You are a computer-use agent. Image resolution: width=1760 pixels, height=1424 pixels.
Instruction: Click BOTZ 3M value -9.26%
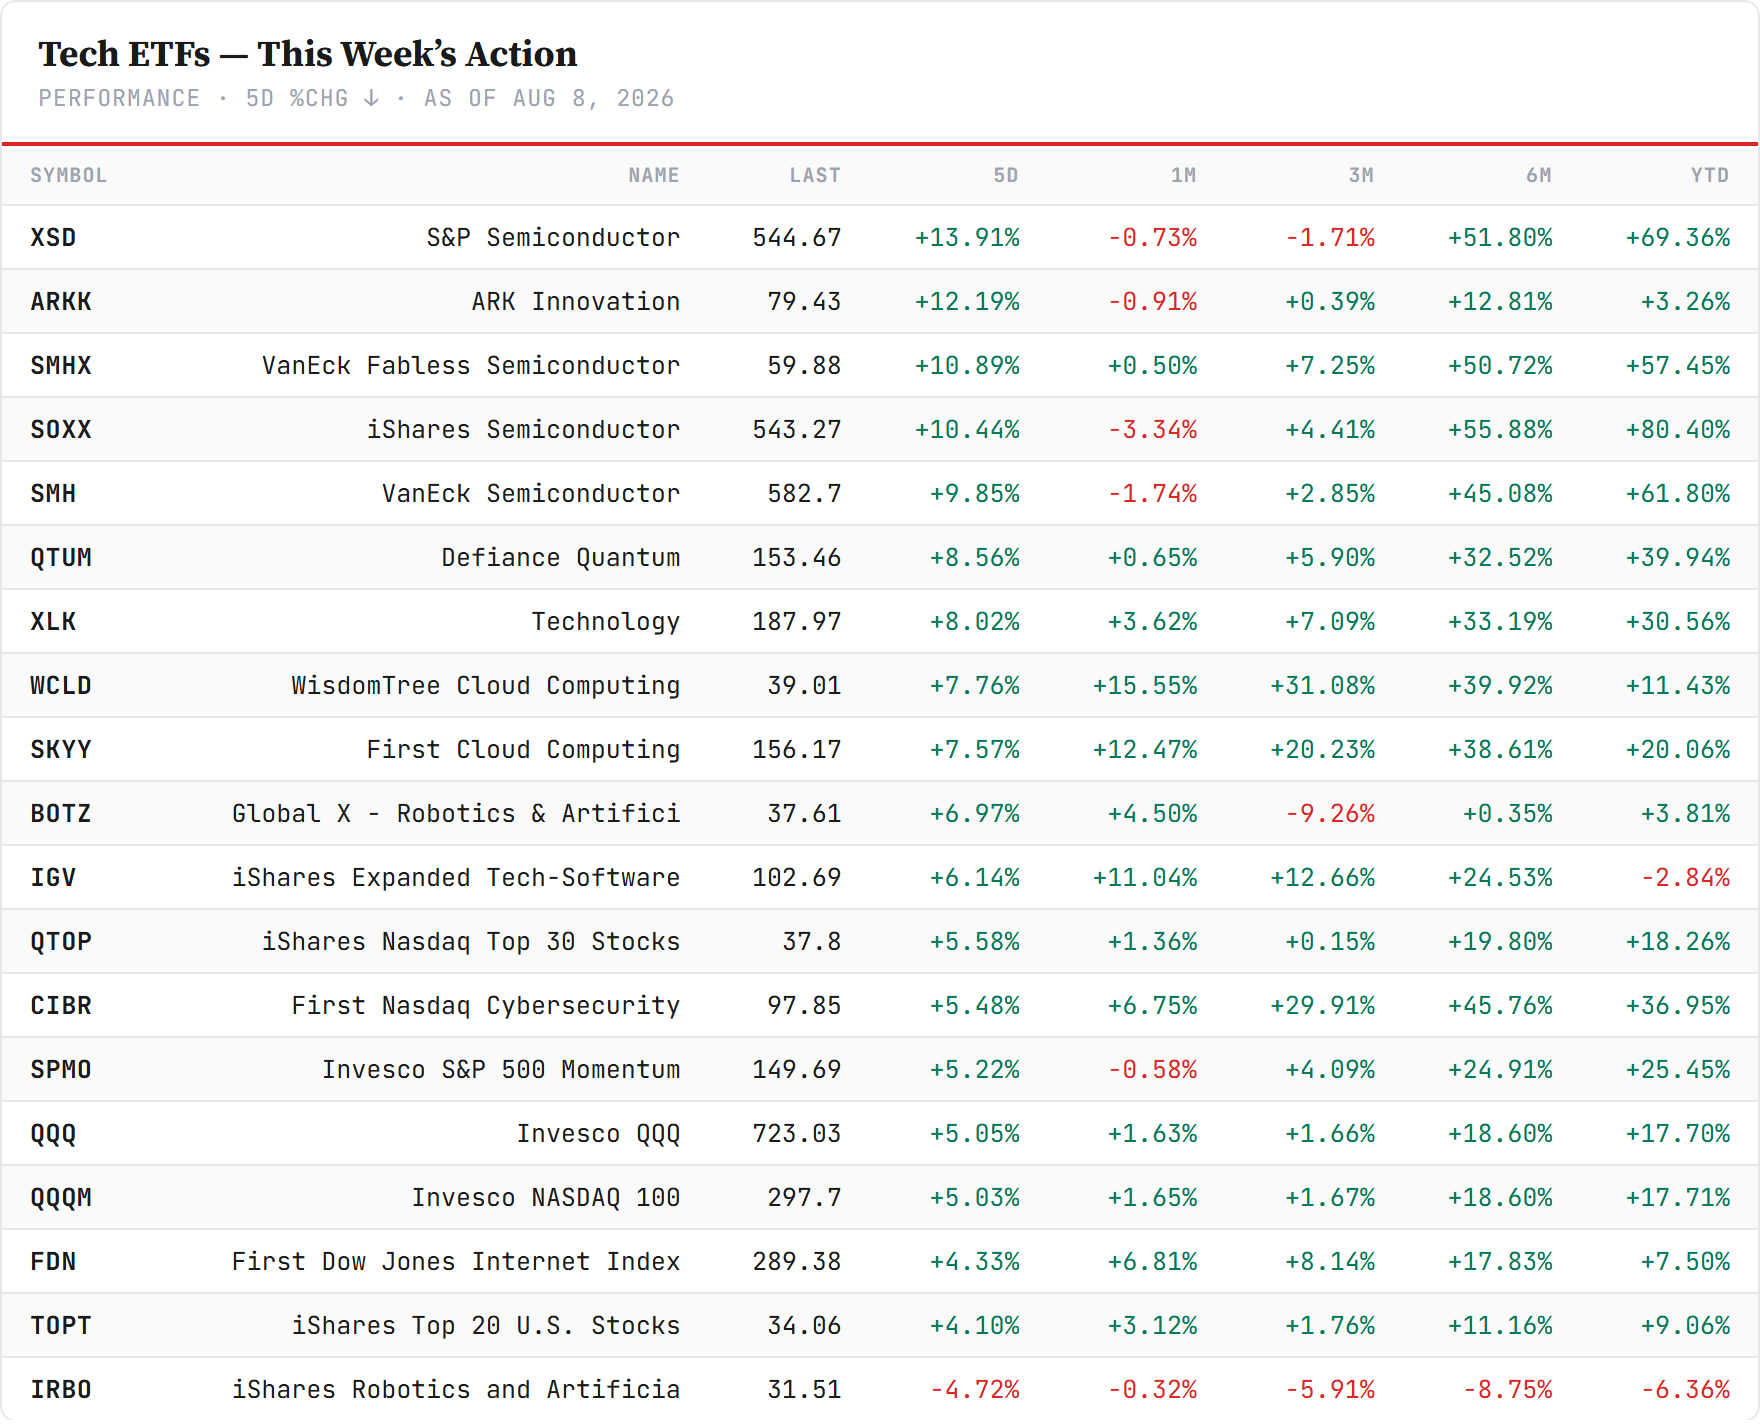coord(1330,814)
